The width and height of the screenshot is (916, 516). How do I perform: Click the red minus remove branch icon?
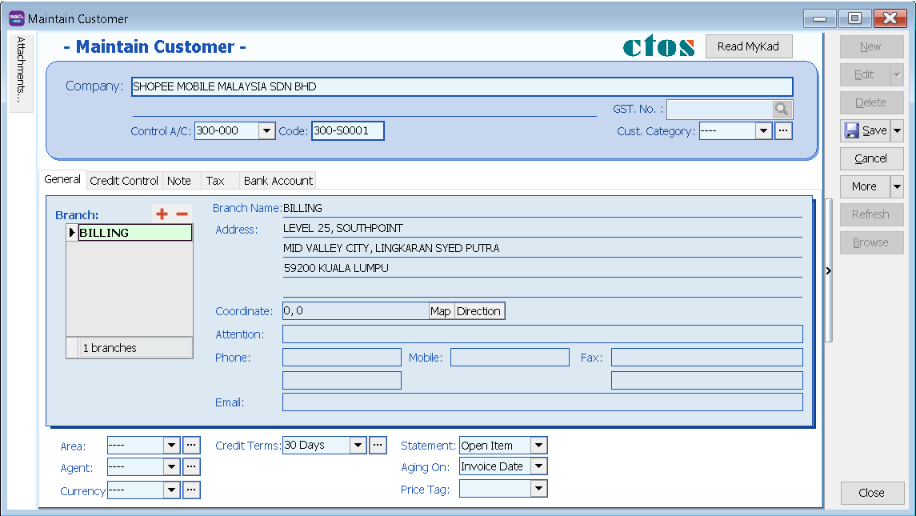[182, 214]
